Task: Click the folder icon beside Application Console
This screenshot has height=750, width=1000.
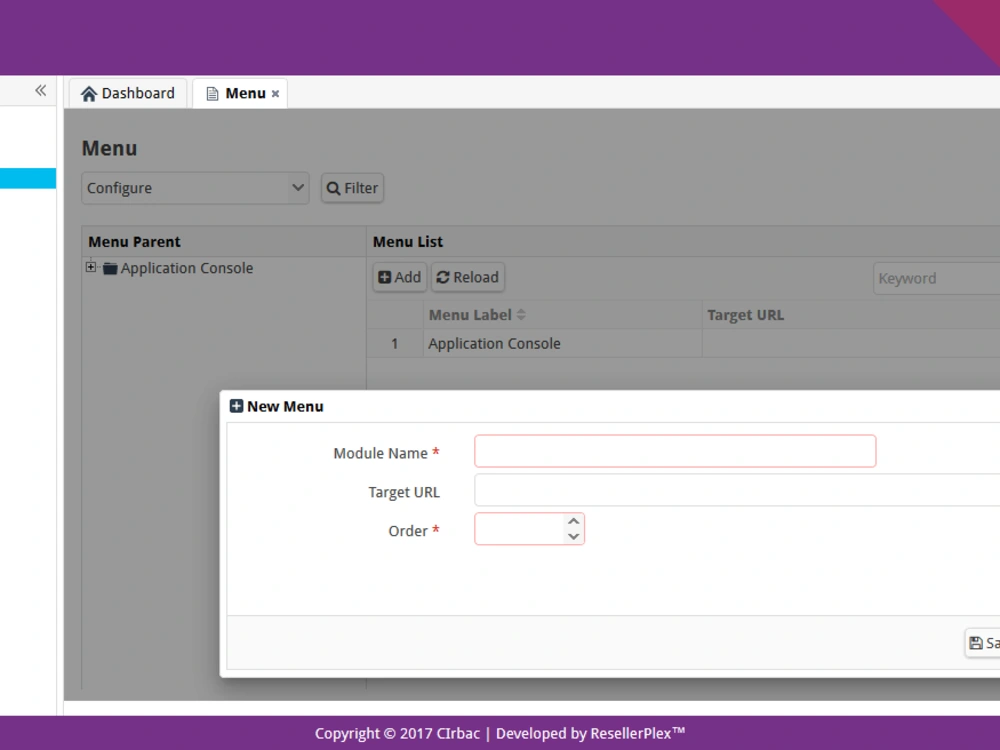Action: click(x=110, y=268)
